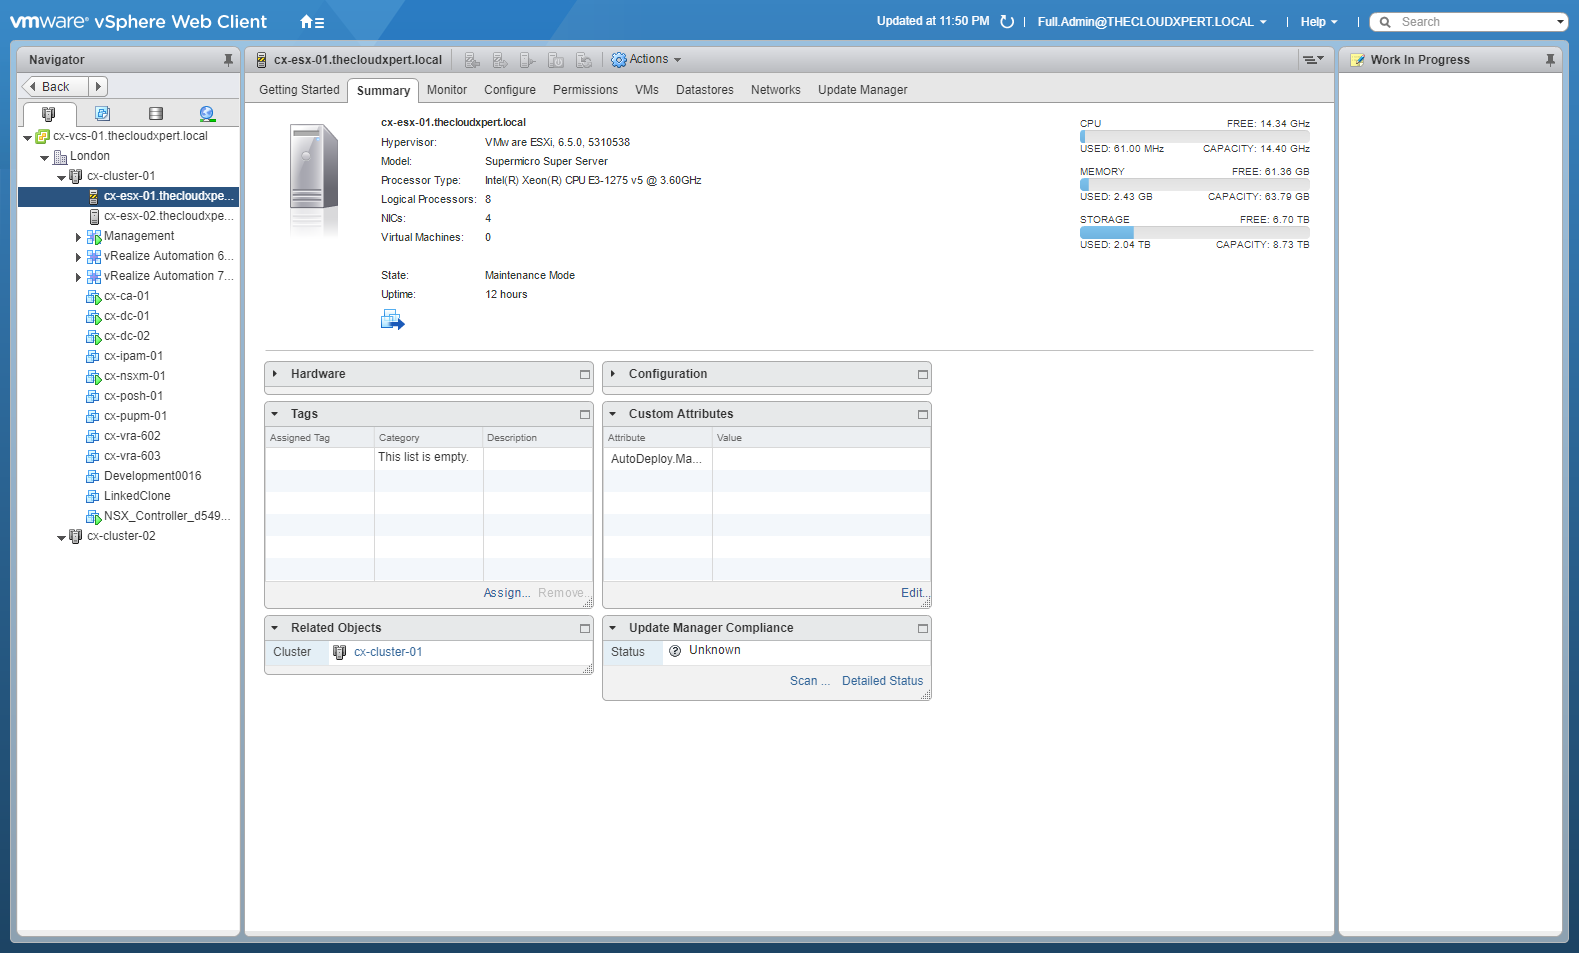Click the cx-cluster-01 link in Related Objects
1579x953 pixels.
388,652
